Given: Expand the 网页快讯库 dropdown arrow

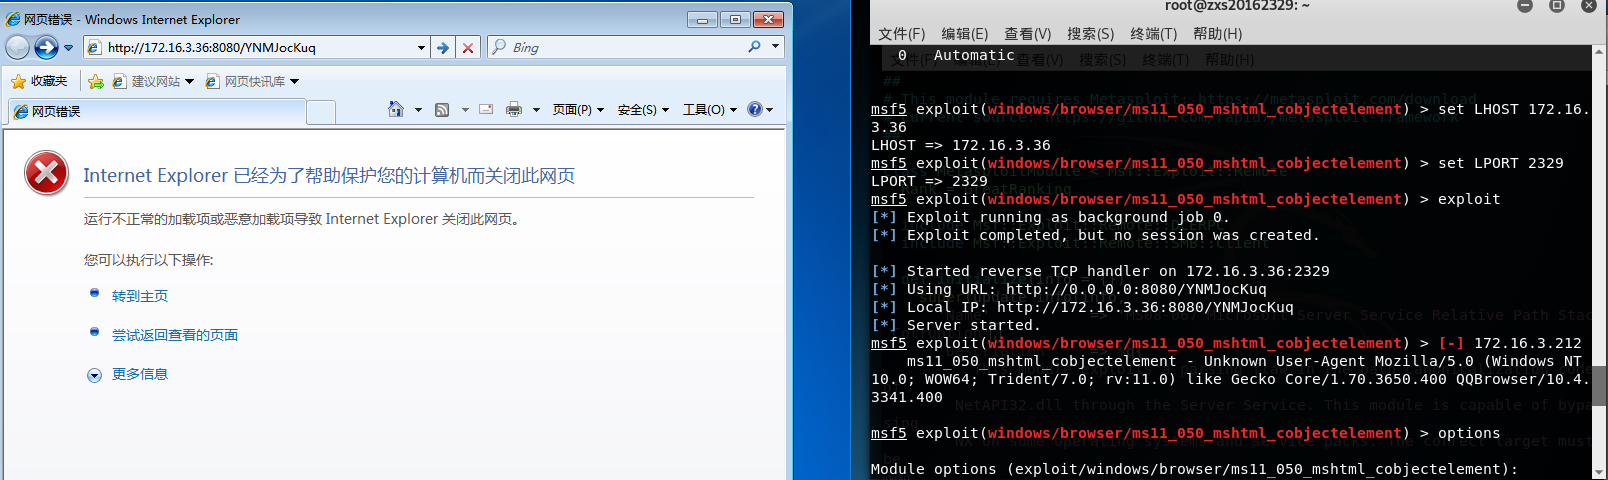Looking at the screenshot, I should (x=294, y=81).
